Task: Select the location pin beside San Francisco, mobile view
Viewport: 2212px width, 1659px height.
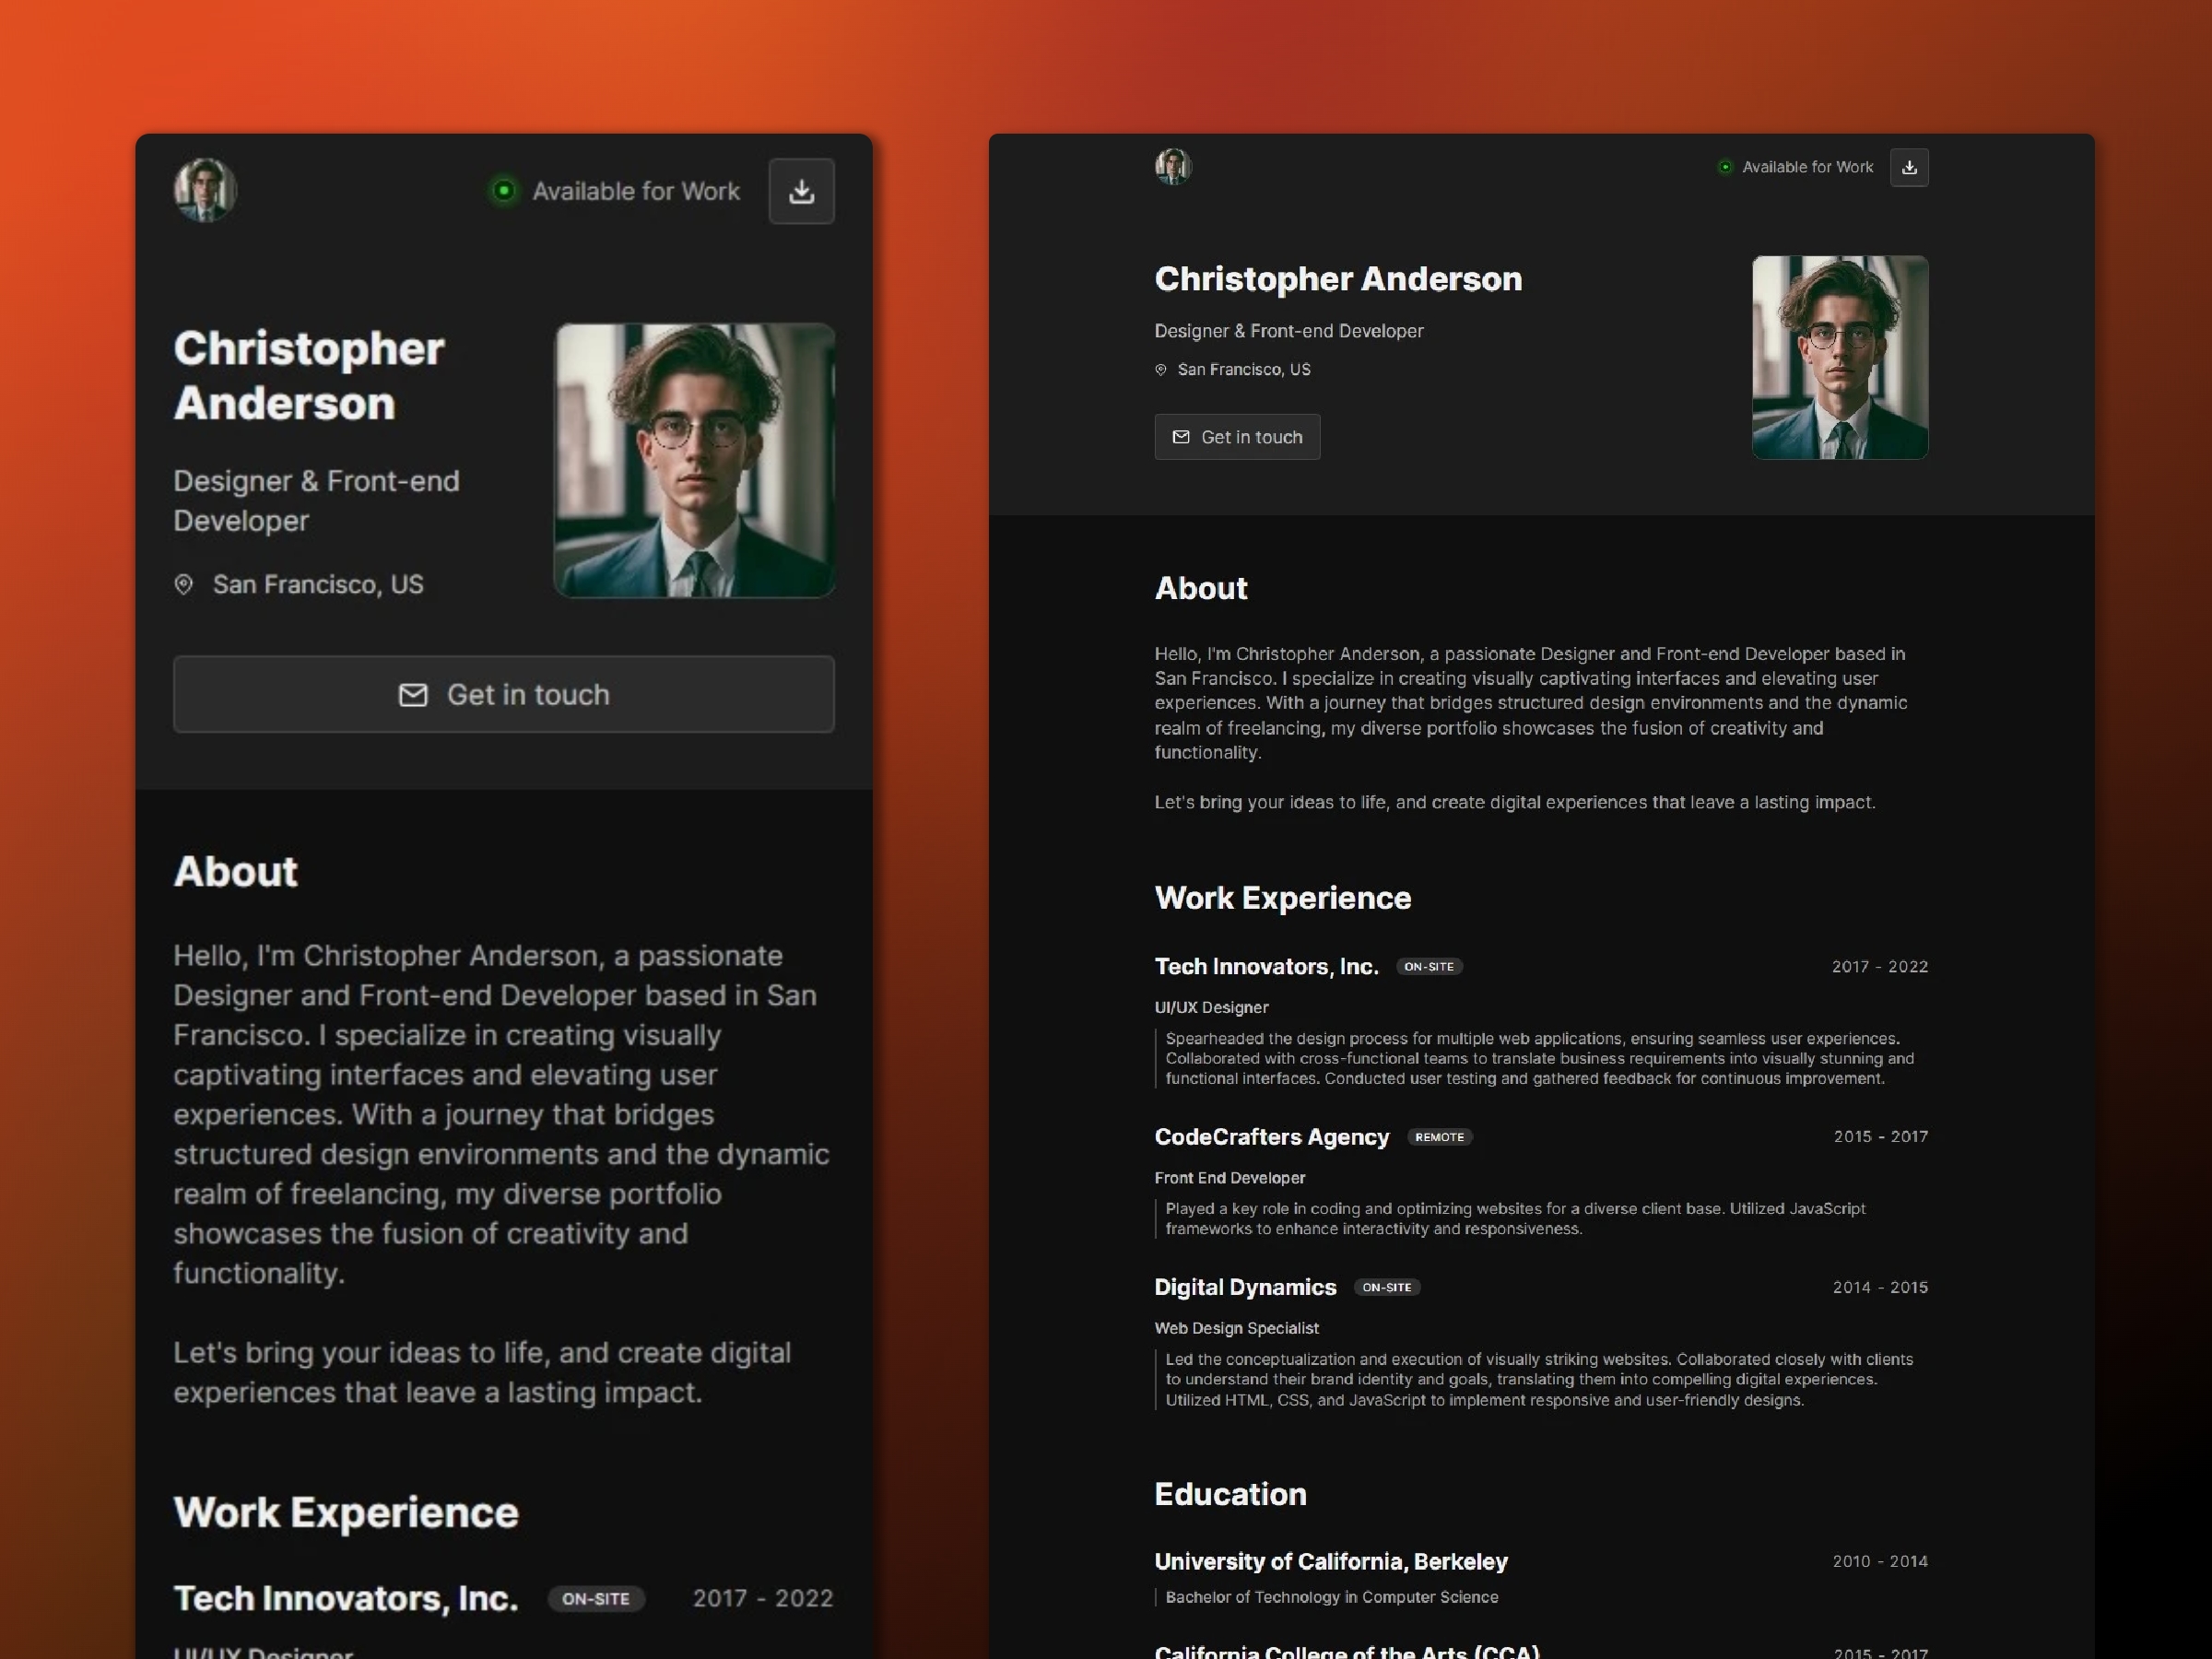Action: pos(184,584)
